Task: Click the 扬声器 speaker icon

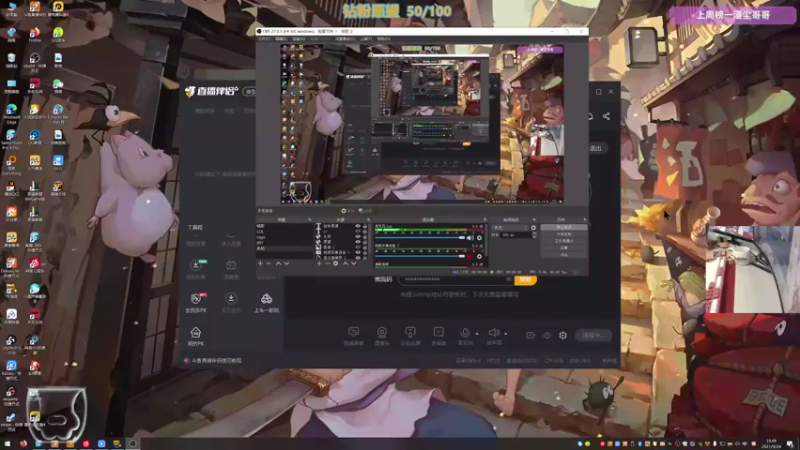Action: [493, 333]
